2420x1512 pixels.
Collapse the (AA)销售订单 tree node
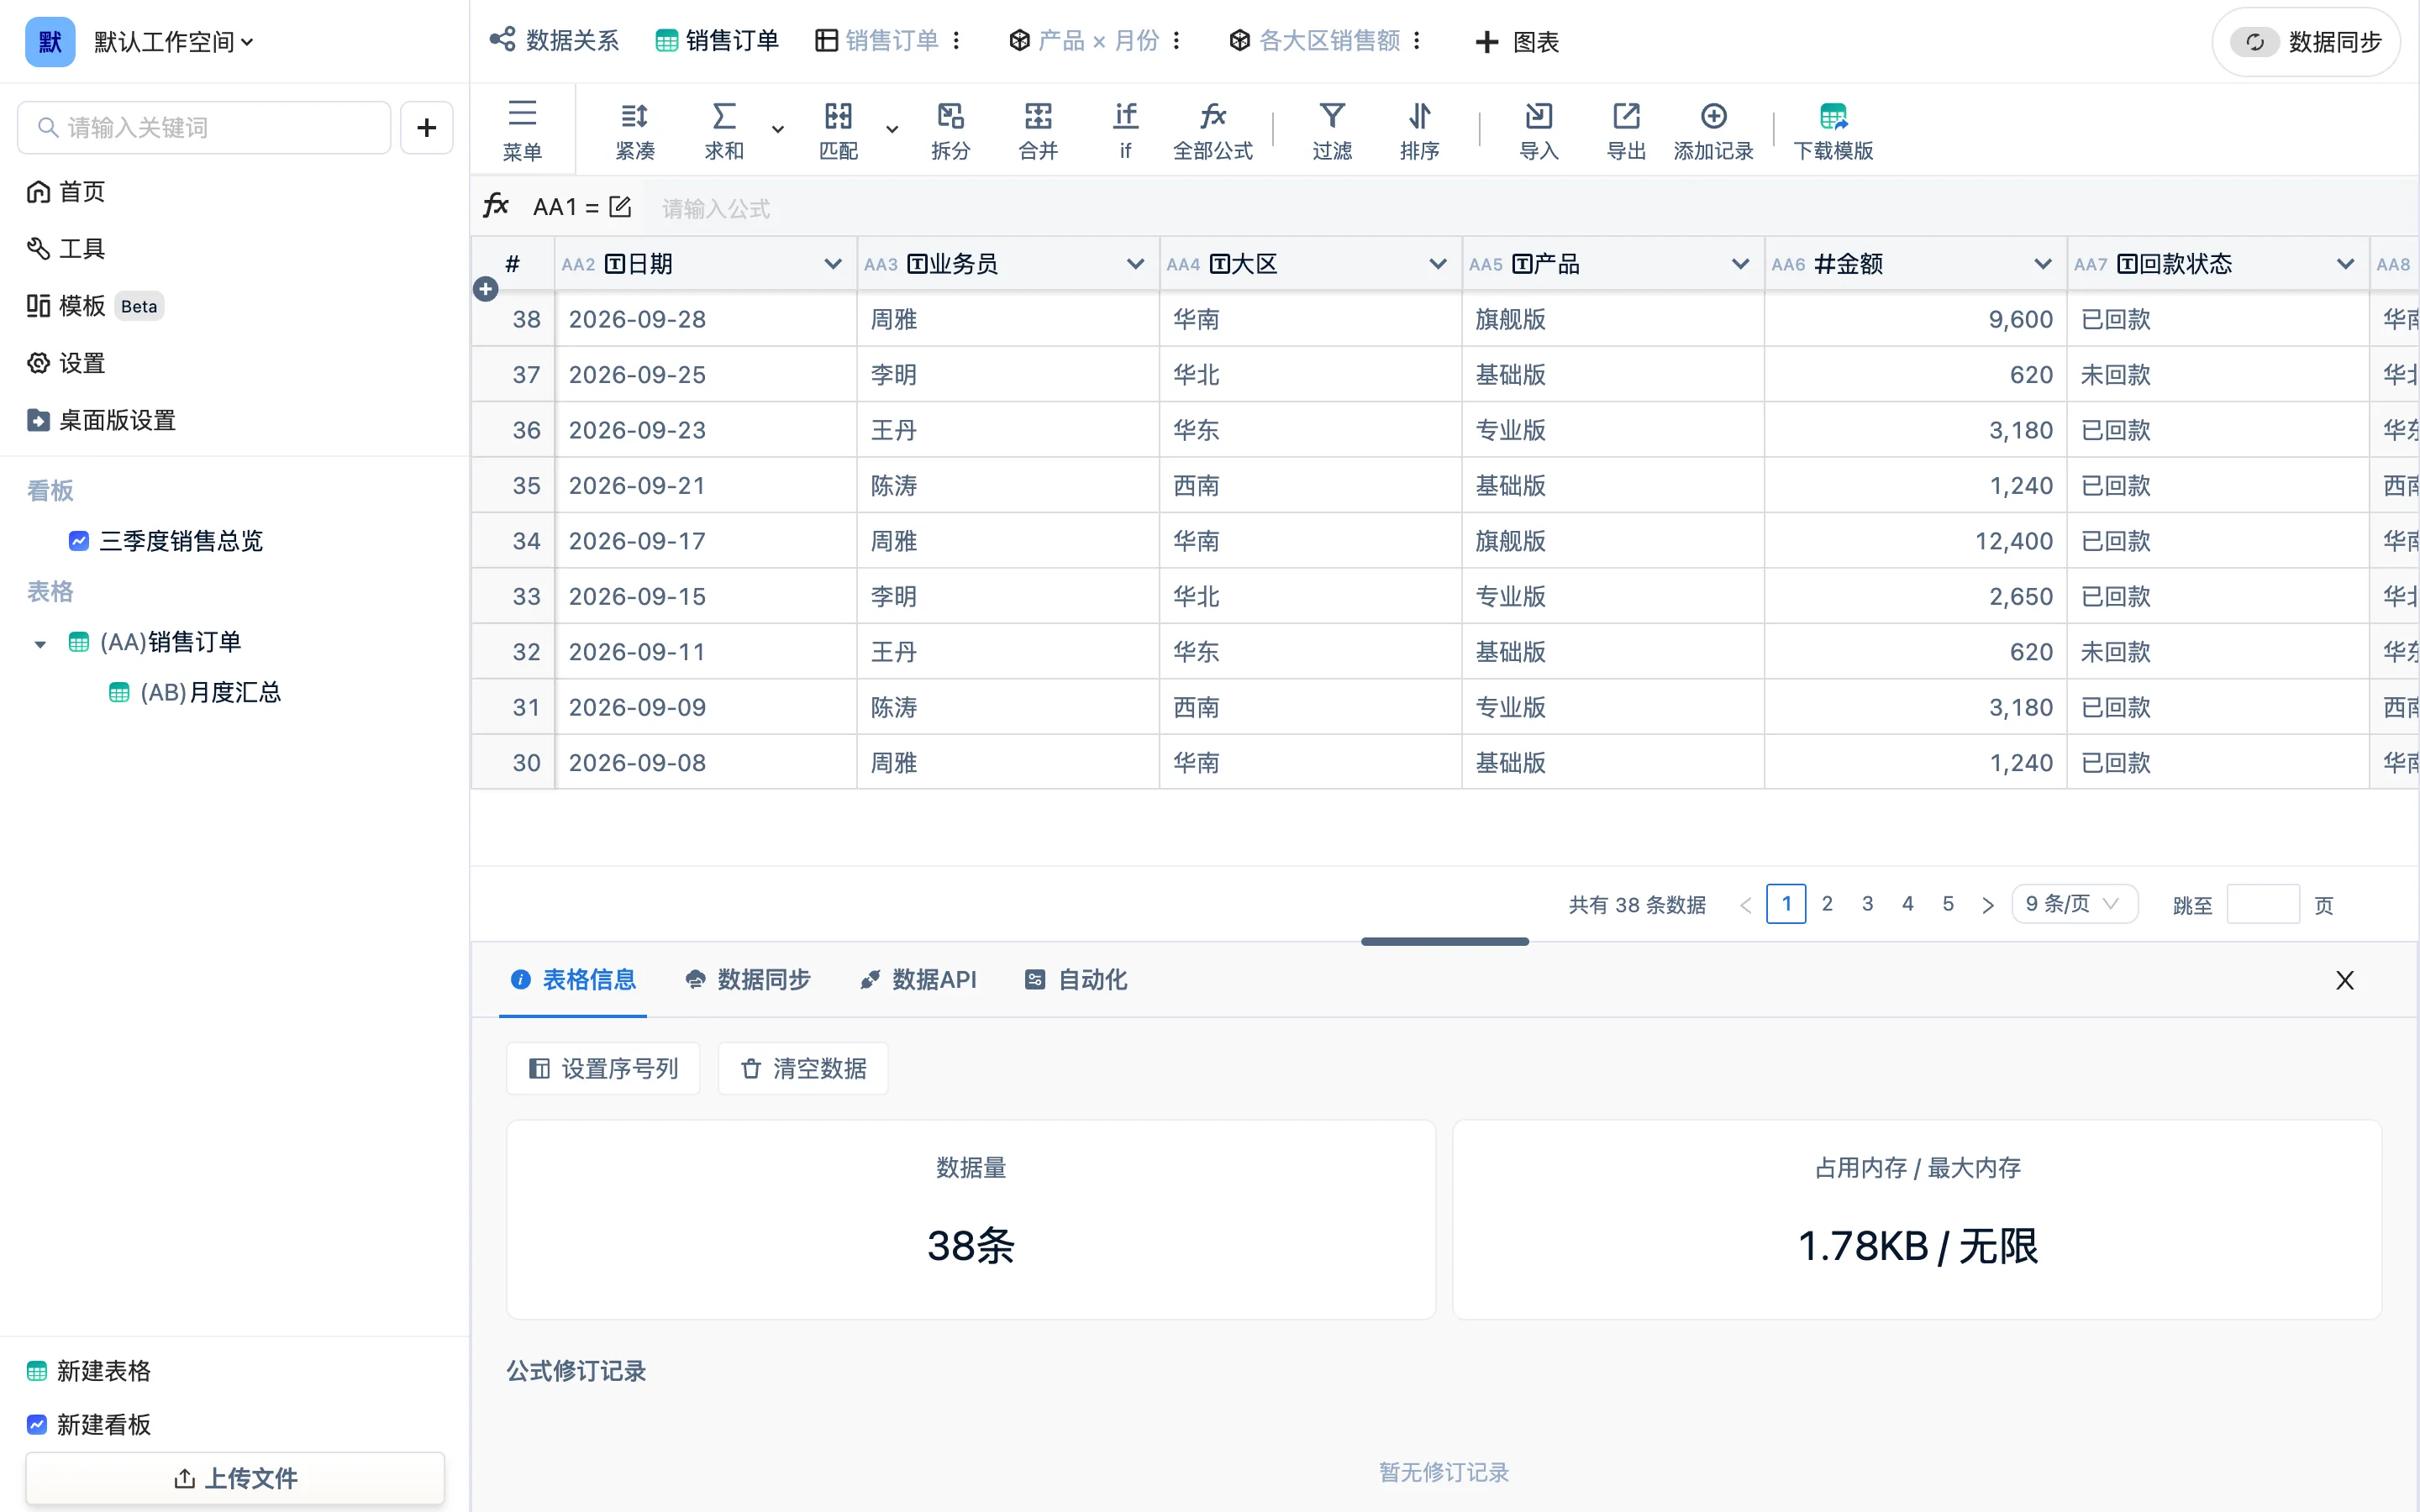[40, 644]
